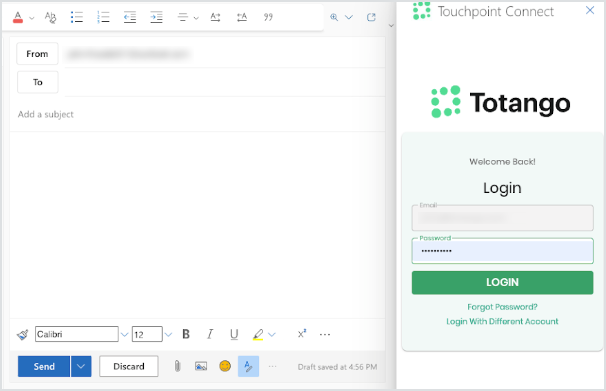Open Forgot Password link
This screenshot has height=391, width=606.
pyautogui.click(x=502, y=307)
